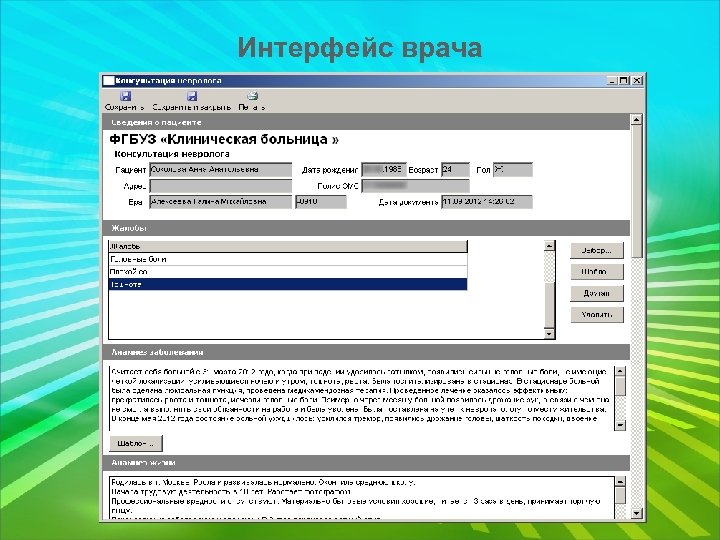Click the main window scrollbar up arrow
720x540 pixels.
(636, 120)
